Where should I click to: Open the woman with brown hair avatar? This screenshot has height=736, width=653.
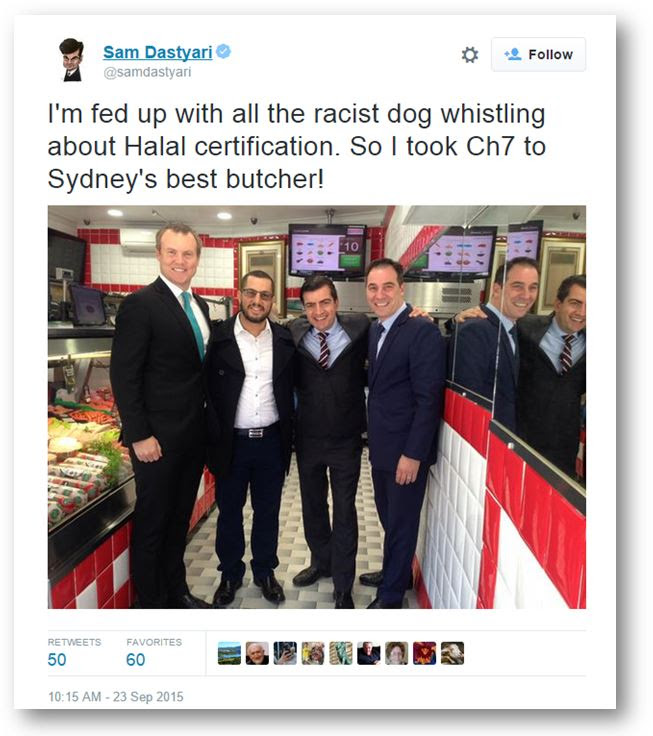(397, 653)
